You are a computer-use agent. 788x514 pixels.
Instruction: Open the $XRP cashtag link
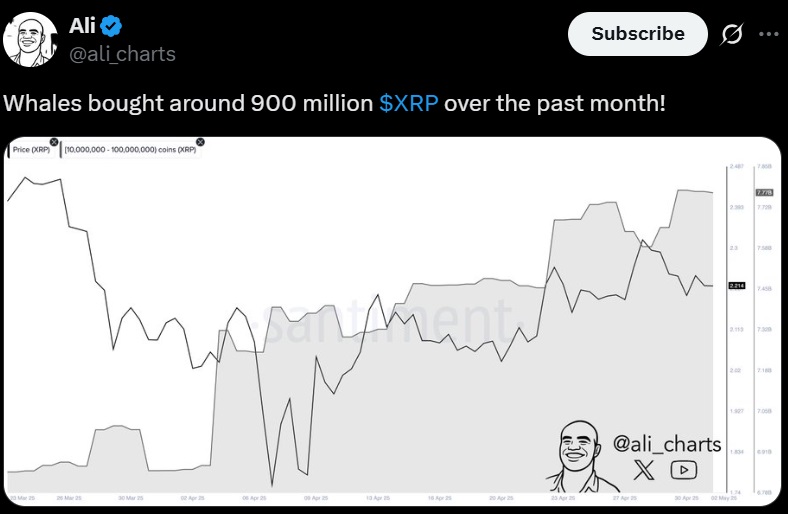[x=409, y=103]
